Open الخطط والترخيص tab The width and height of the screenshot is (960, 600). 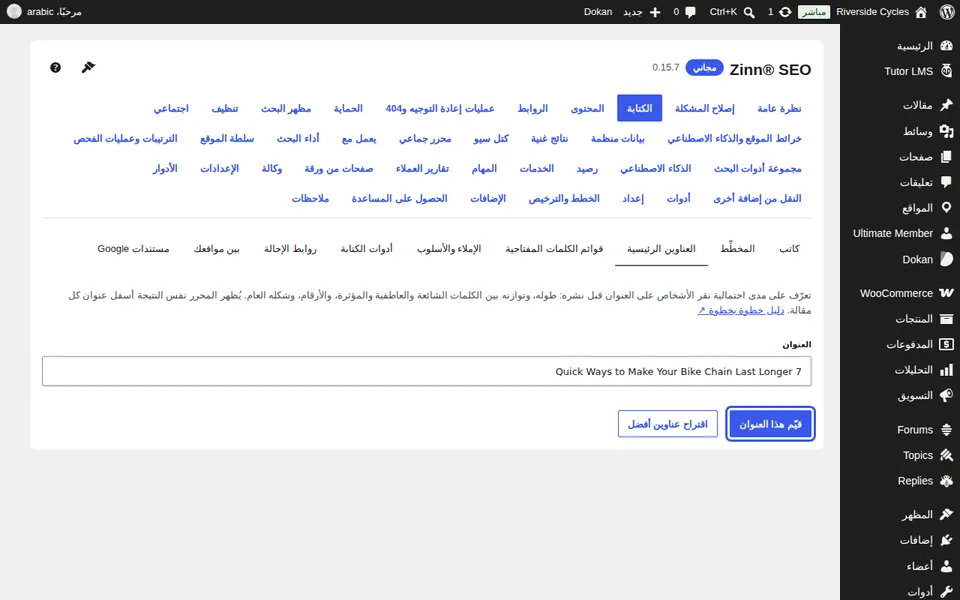pos(564,198)
